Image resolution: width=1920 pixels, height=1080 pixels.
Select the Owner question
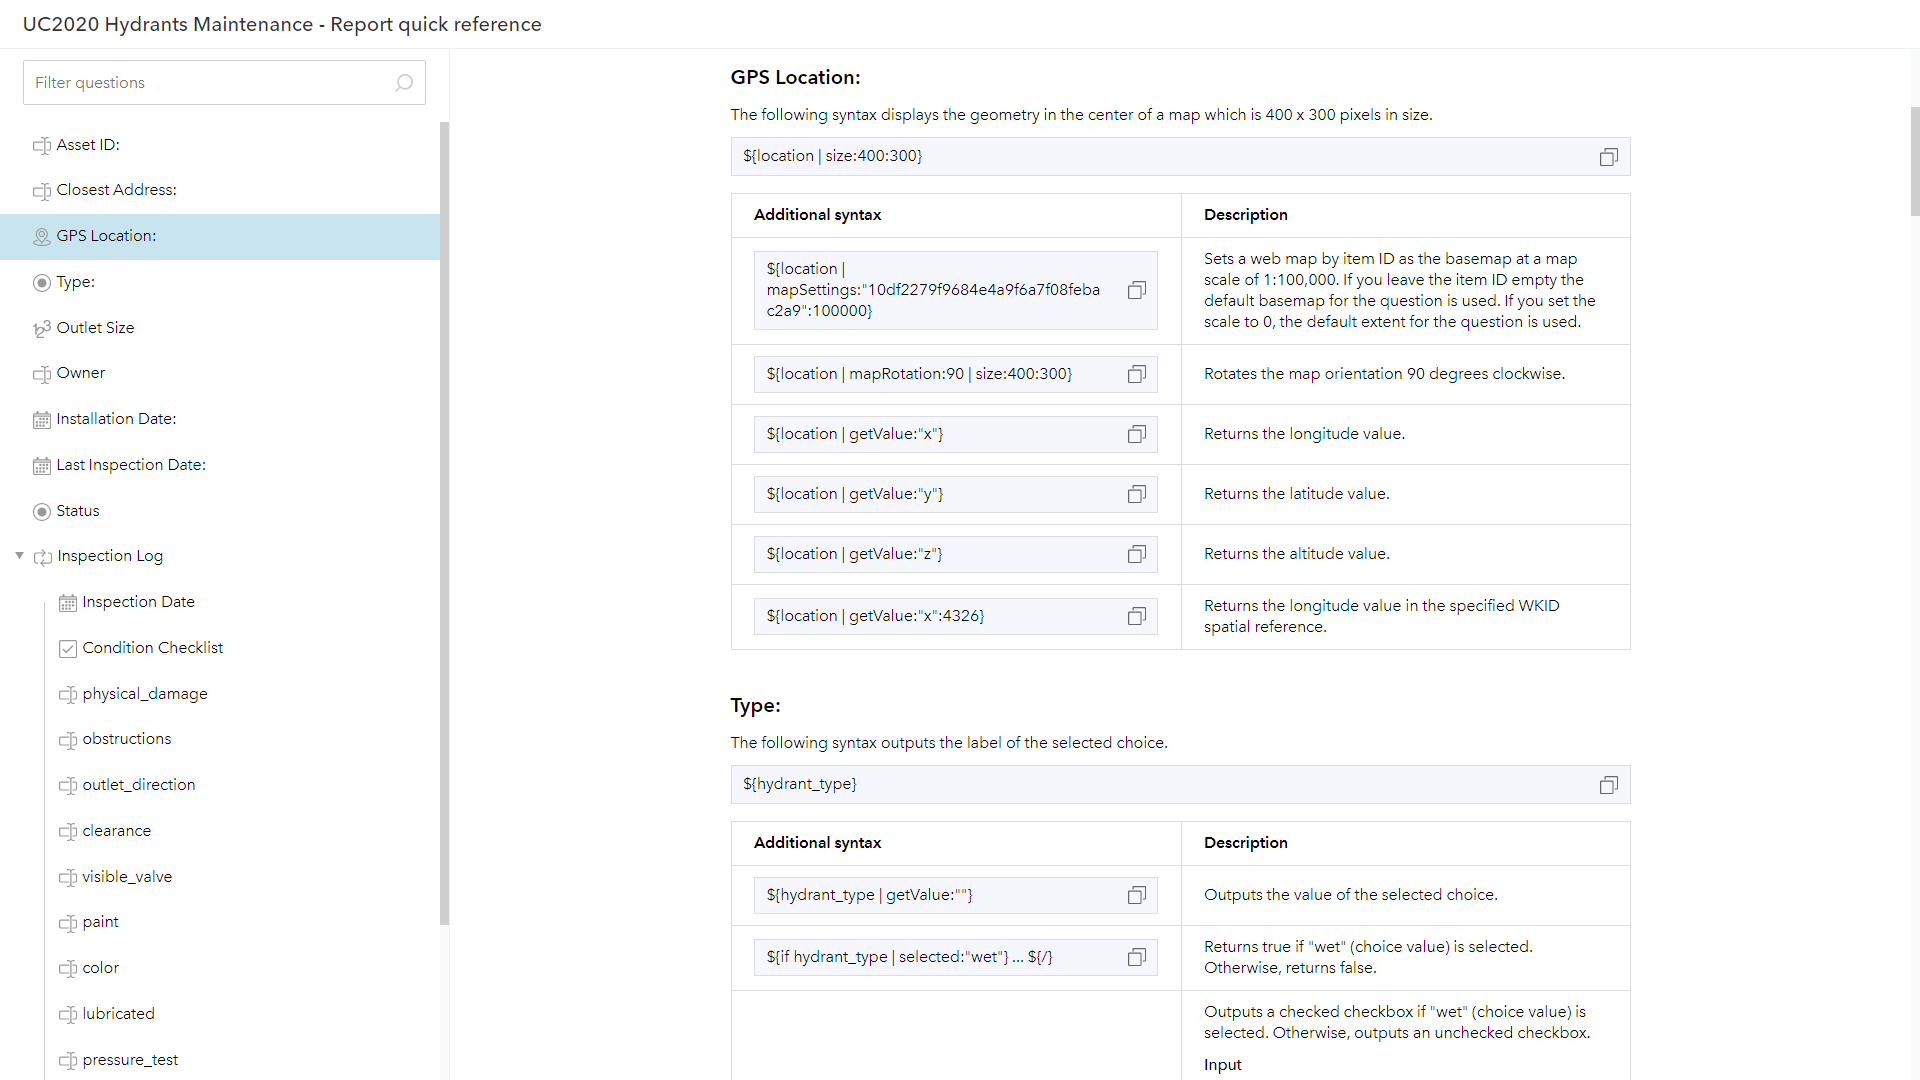(220, 373)
